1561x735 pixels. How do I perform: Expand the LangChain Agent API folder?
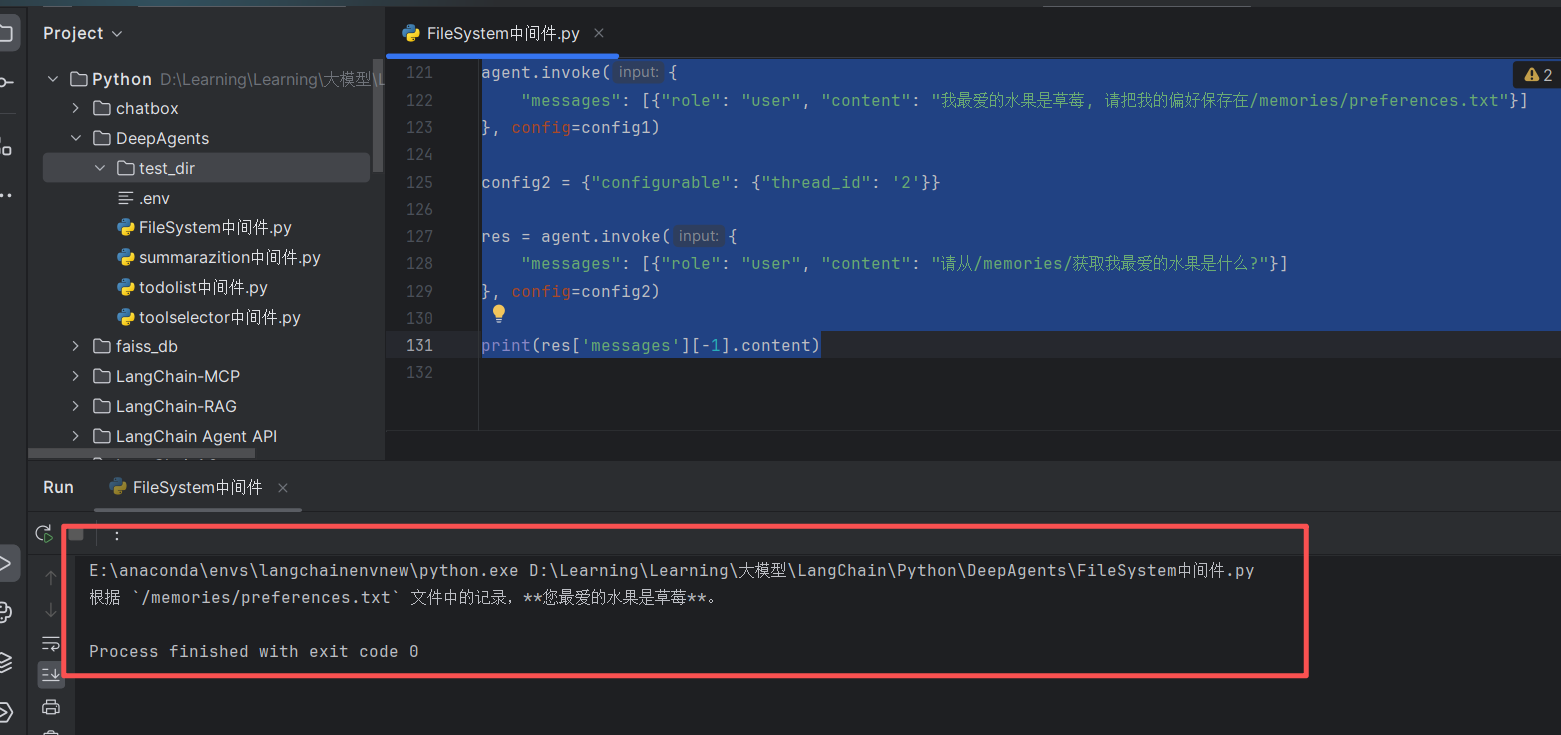[x=76, y=436]
